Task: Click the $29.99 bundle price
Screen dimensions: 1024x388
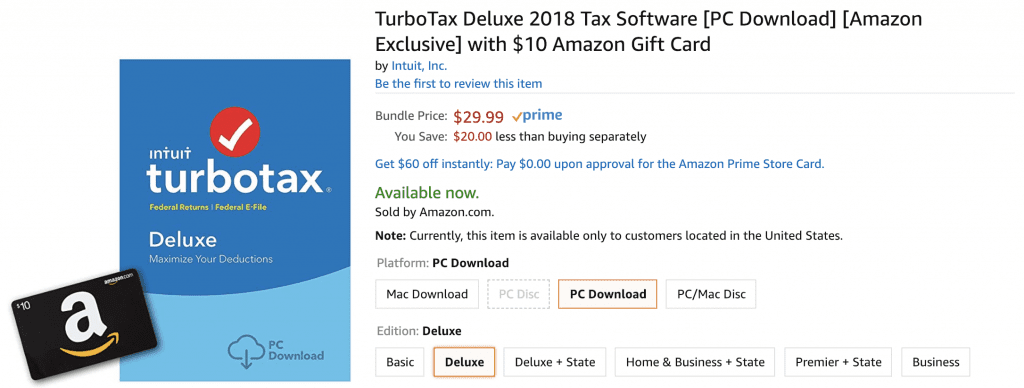Action: 479,117
